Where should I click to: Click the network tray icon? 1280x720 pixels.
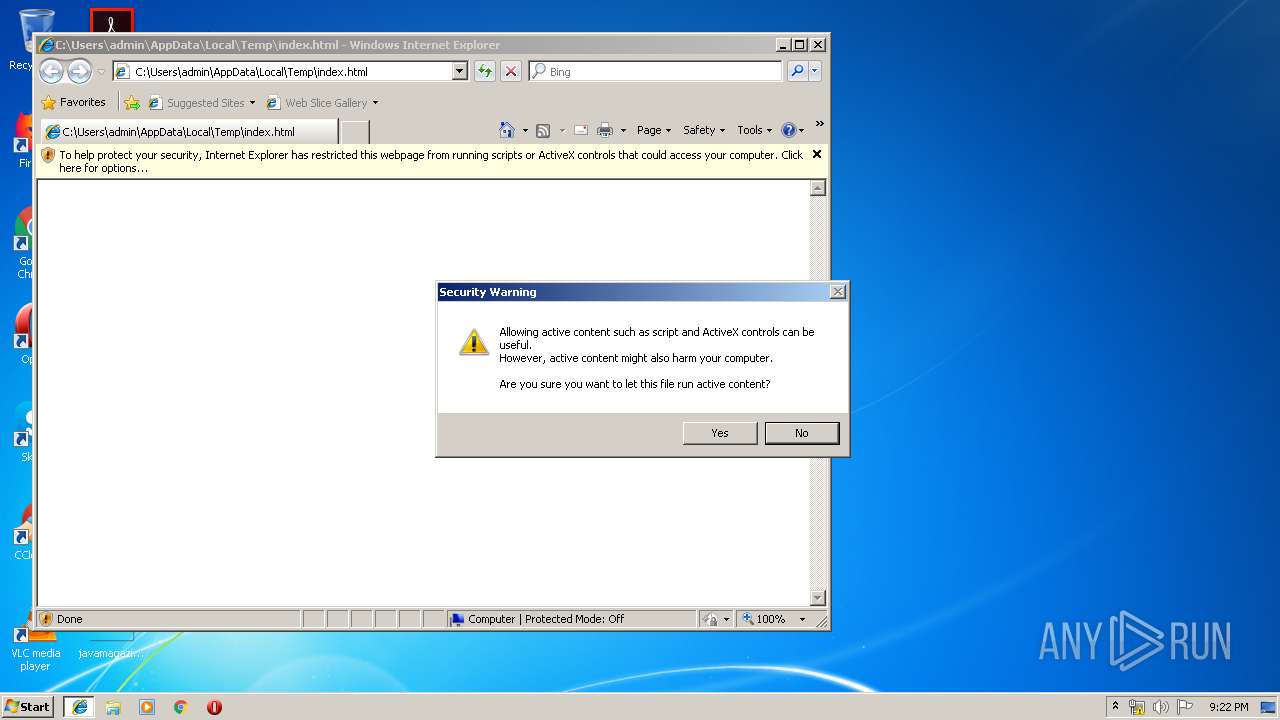(x=1137, y=707)
